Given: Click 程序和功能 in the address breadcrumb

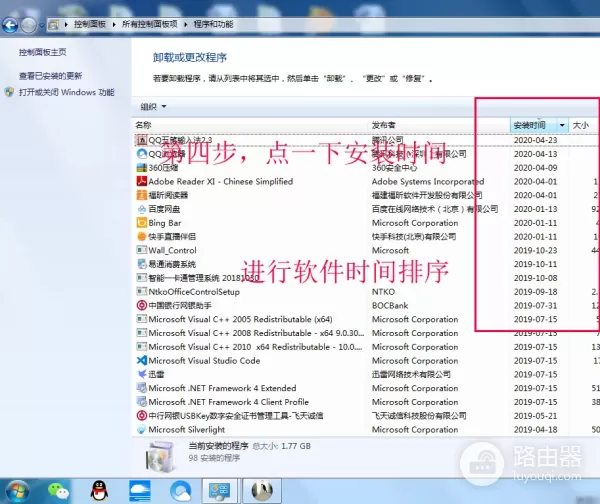Looking at the screenshot, I should click(213, 24).
